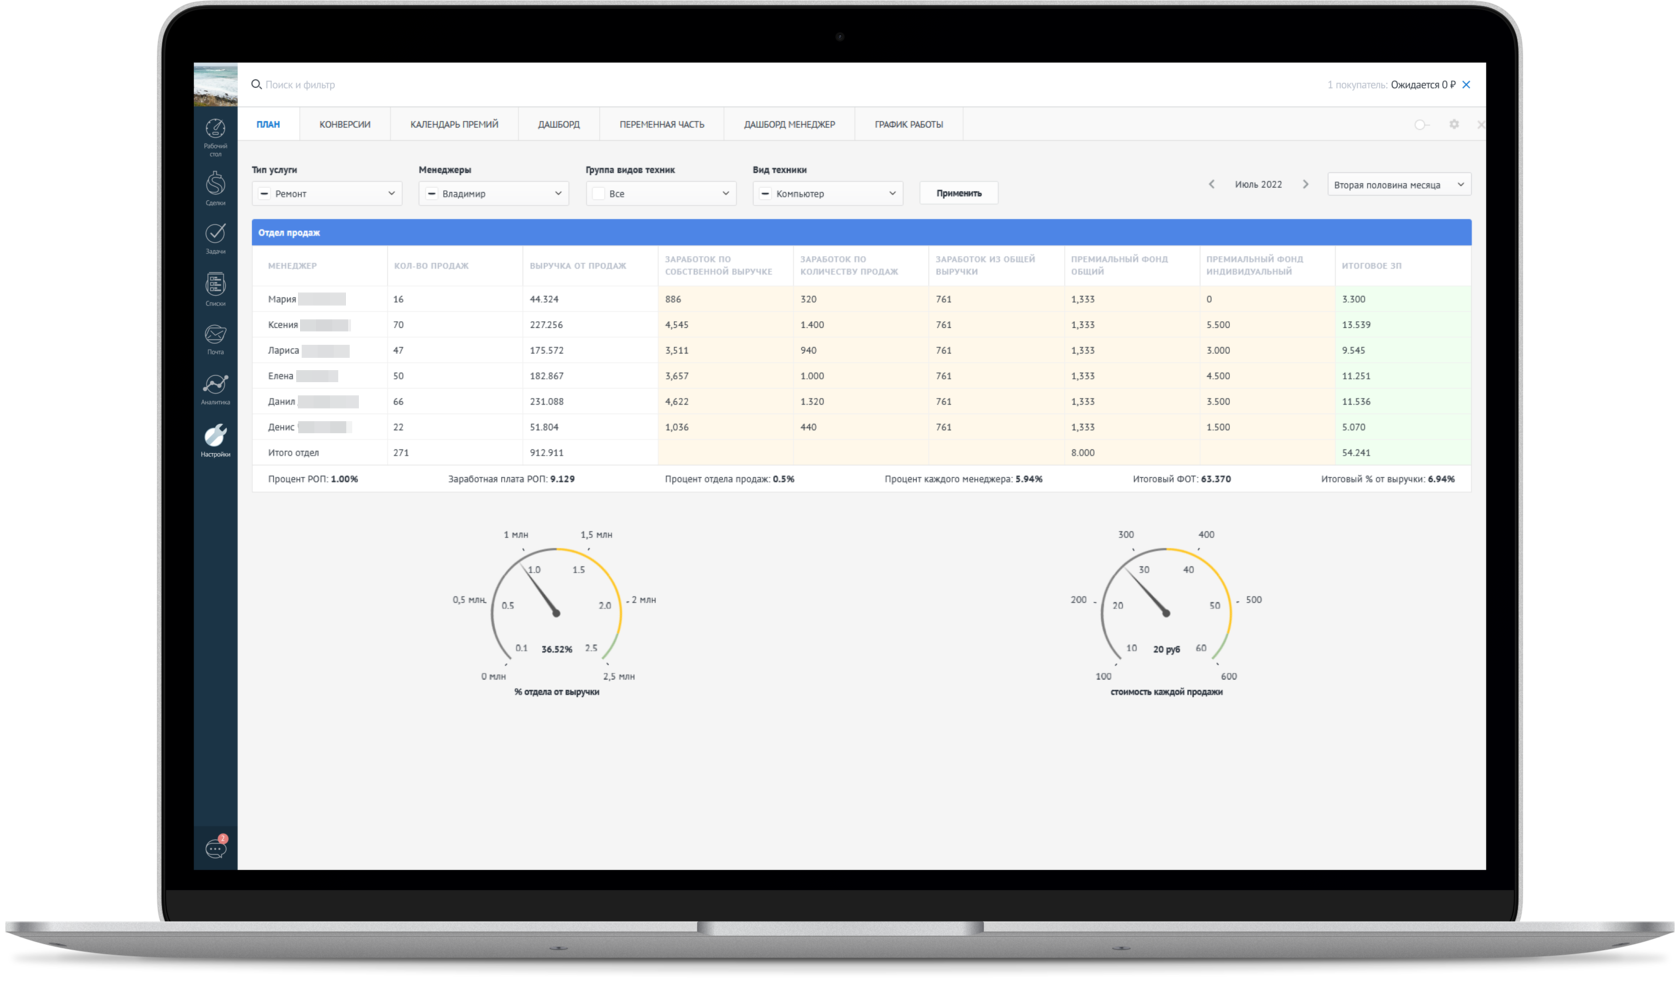
Task: Expand the Менеджеры dropdown list
Action: (557, 193)
